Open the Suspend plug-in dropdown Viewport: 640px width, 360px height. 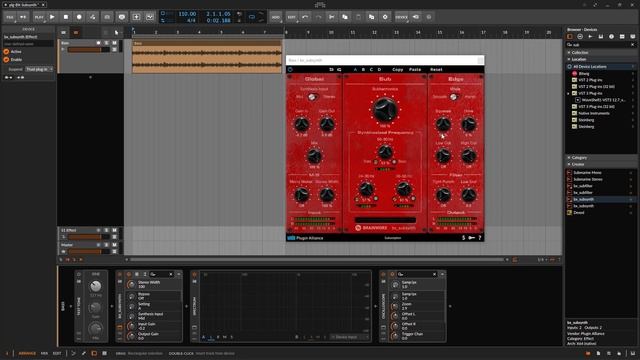[39, 69]
